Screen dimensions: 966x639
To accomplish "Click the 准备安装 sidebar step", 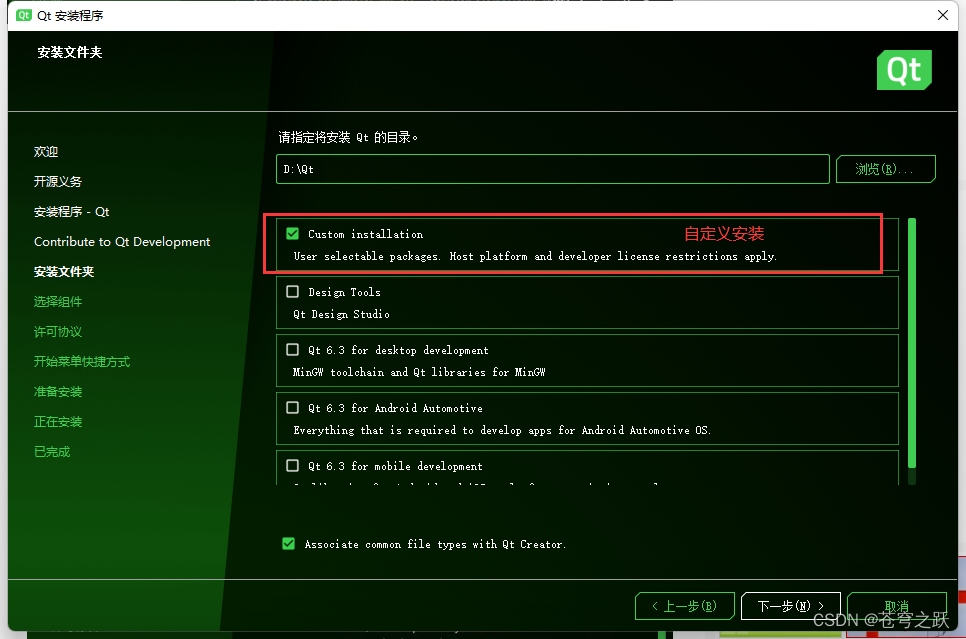I will pyautogui.click(x=57, y=392).
